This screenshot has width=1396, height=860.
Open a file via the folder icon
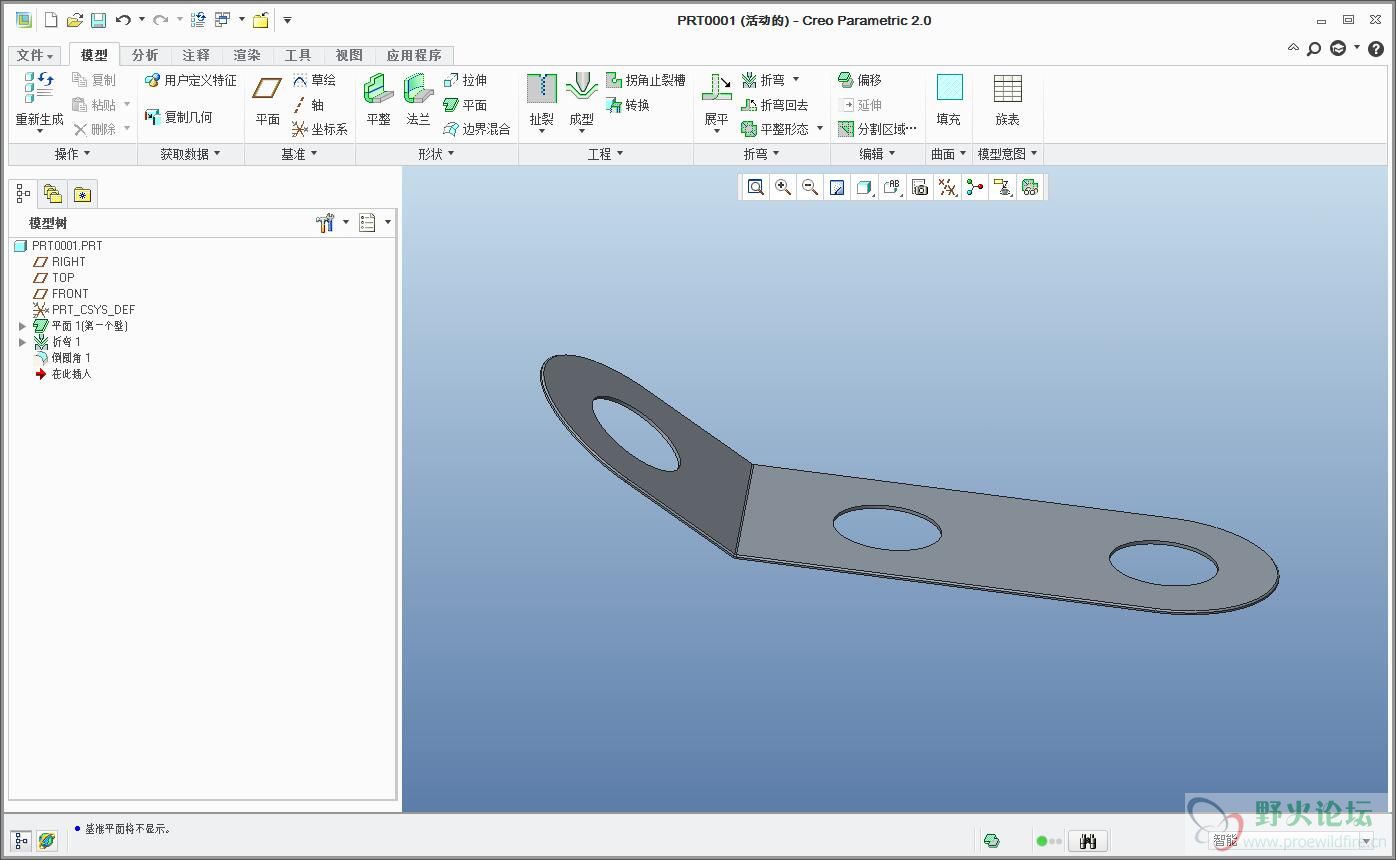(75, 20)
